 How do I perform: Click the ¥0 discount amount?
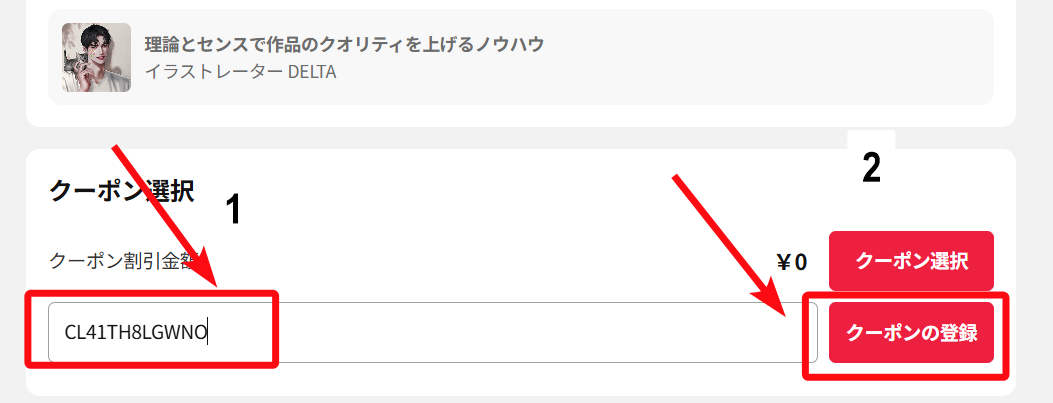coord(791,262)
